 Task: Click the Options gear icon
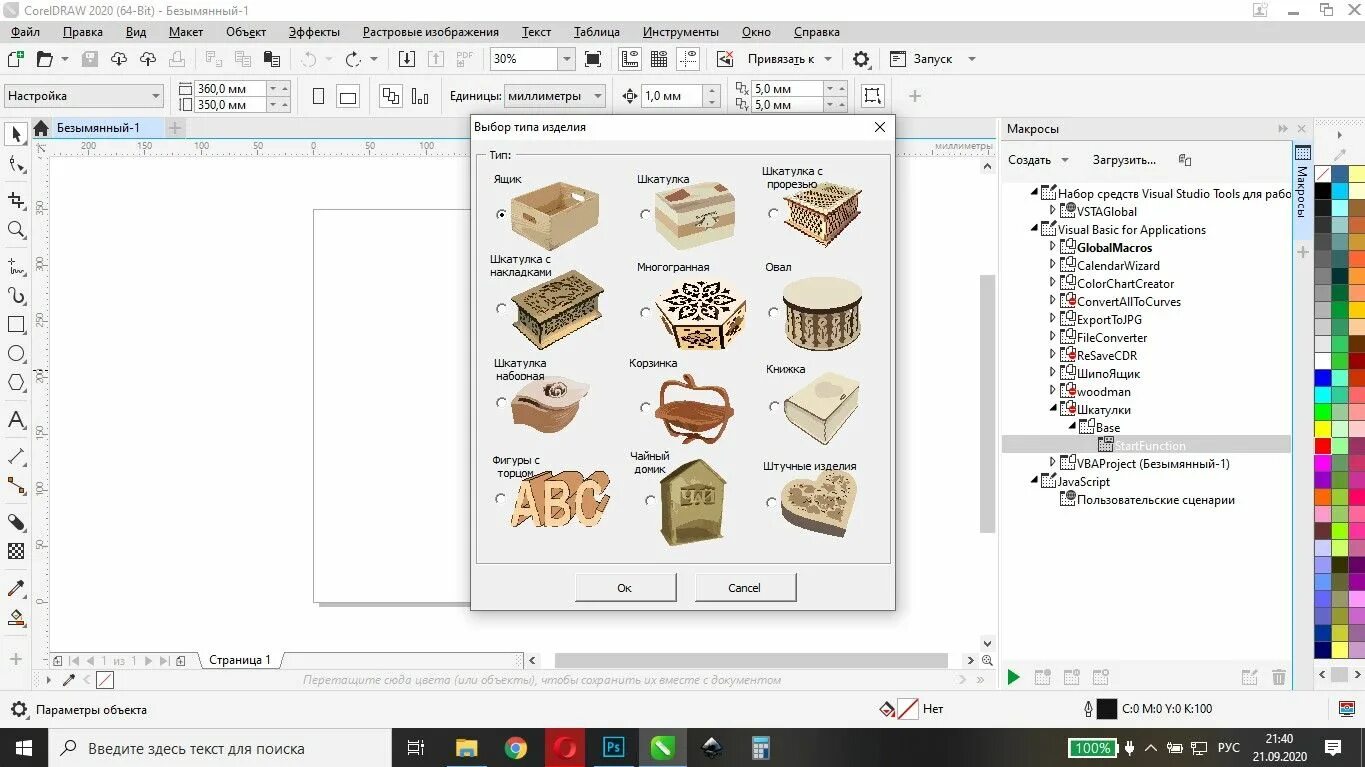click(x=861, y=59)
